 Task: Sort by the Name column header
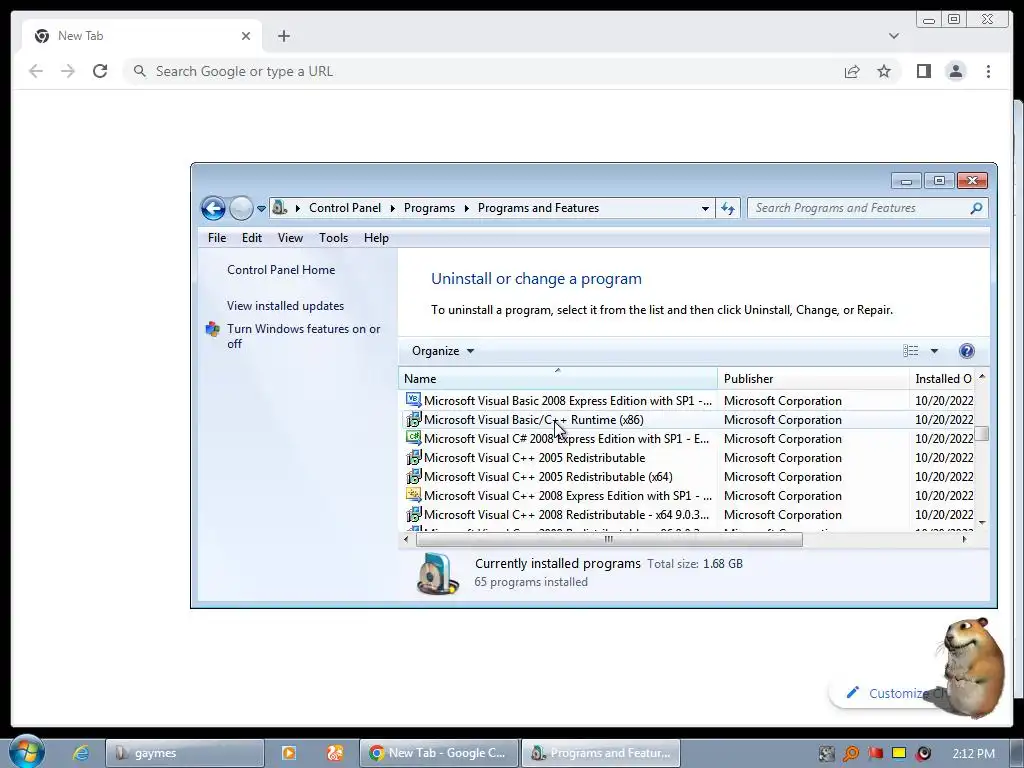(558, 379)
